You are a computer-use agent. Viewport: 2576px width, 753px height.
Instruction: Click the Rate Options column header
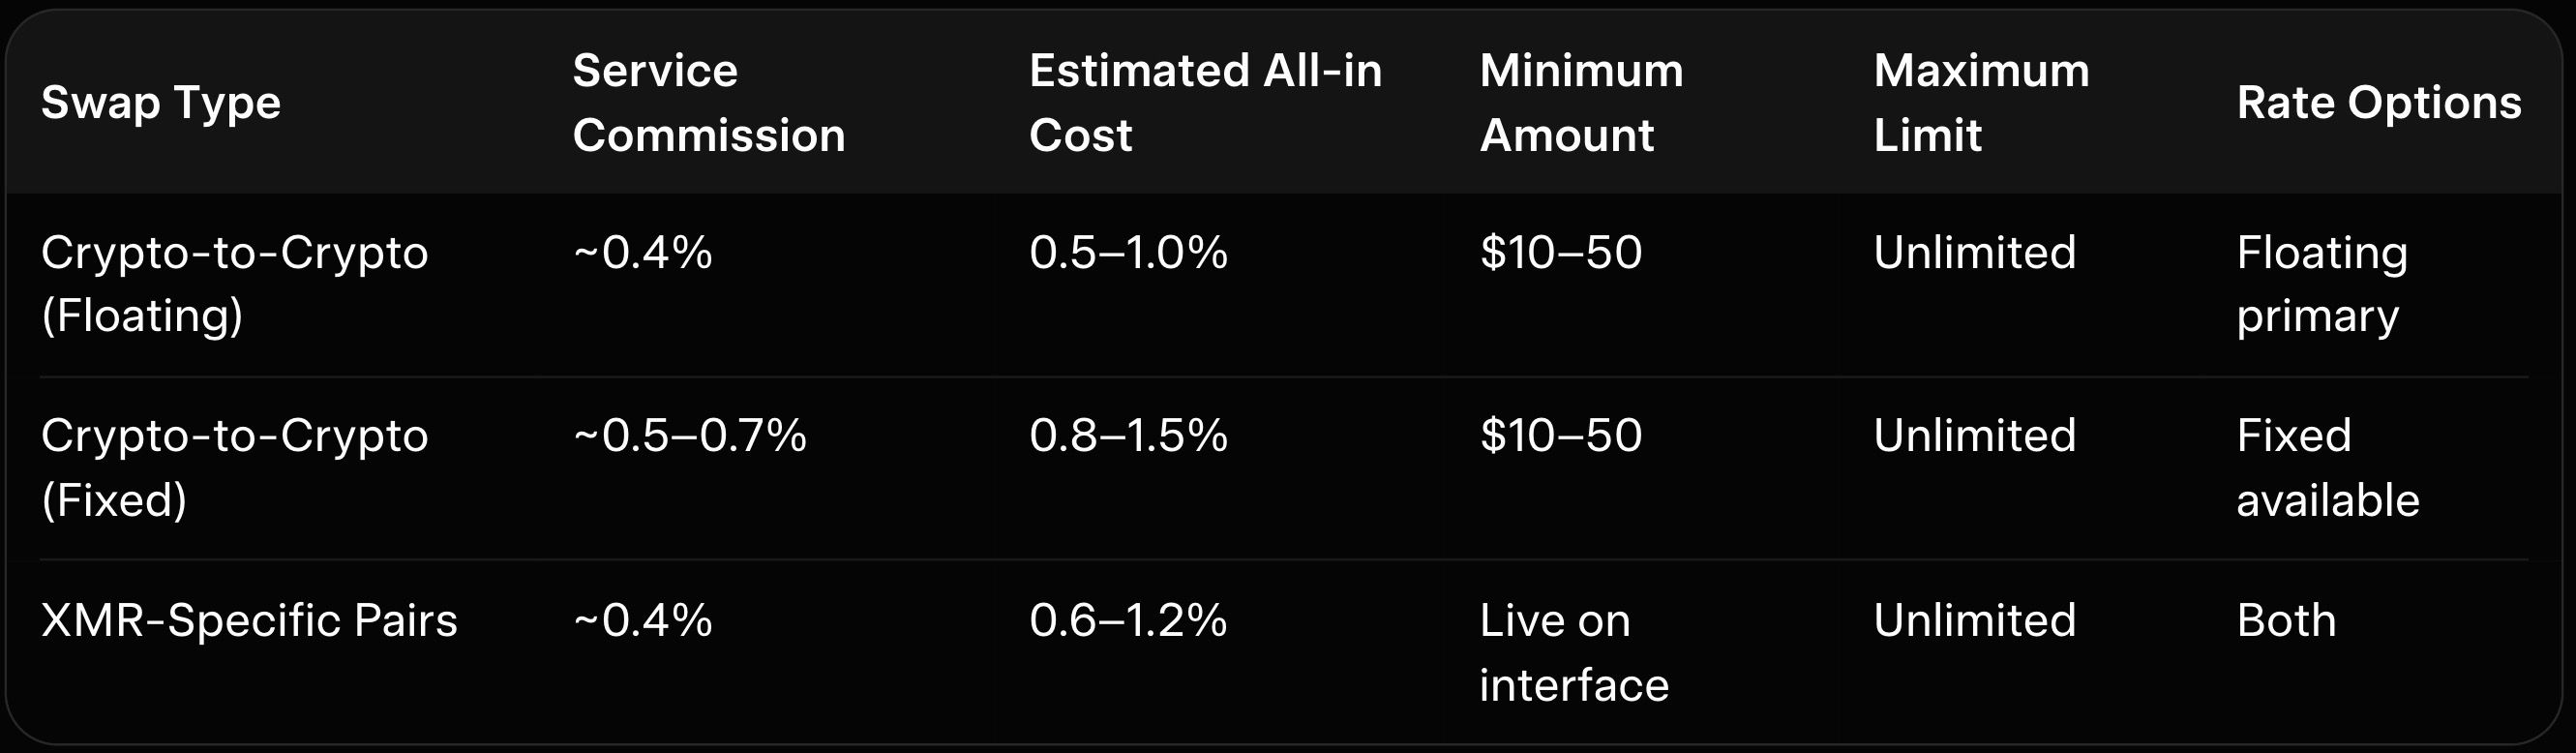pos(2378,103)
